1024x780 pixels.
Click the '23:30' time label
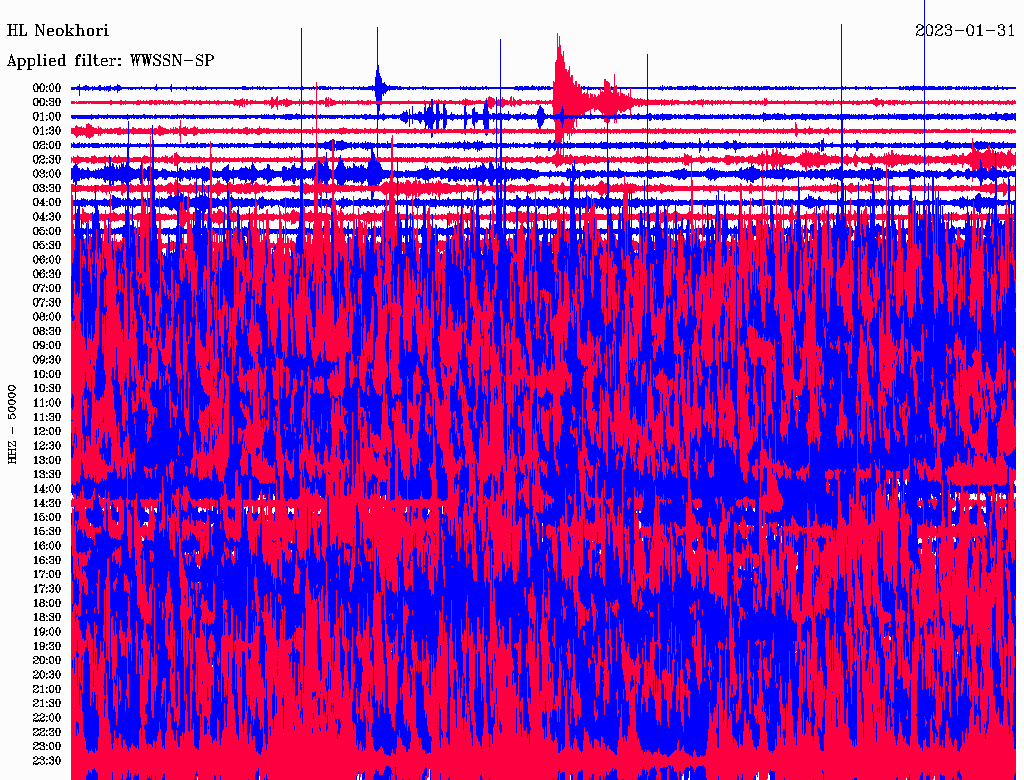[x=47, y=761]
